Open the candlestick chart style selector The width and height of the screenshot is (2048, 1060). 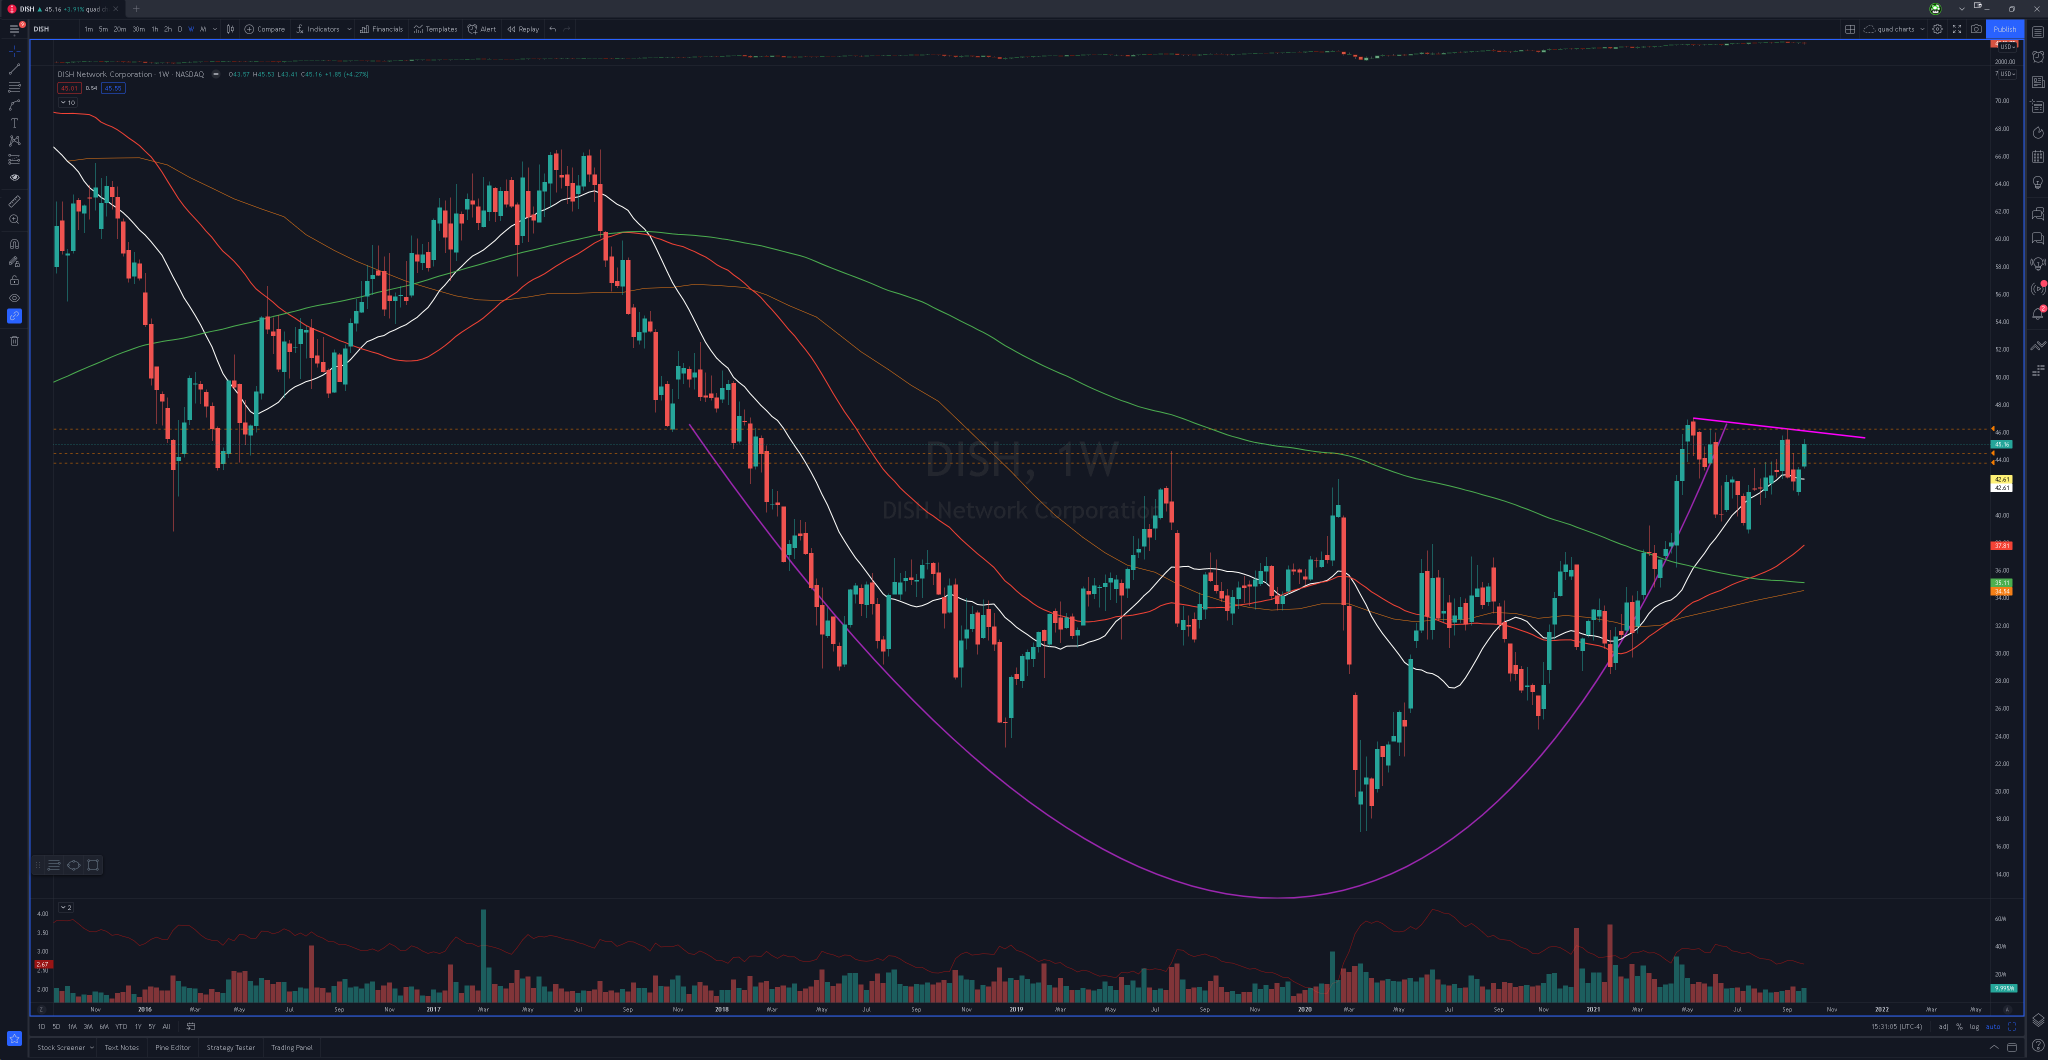tap(230, 29)
